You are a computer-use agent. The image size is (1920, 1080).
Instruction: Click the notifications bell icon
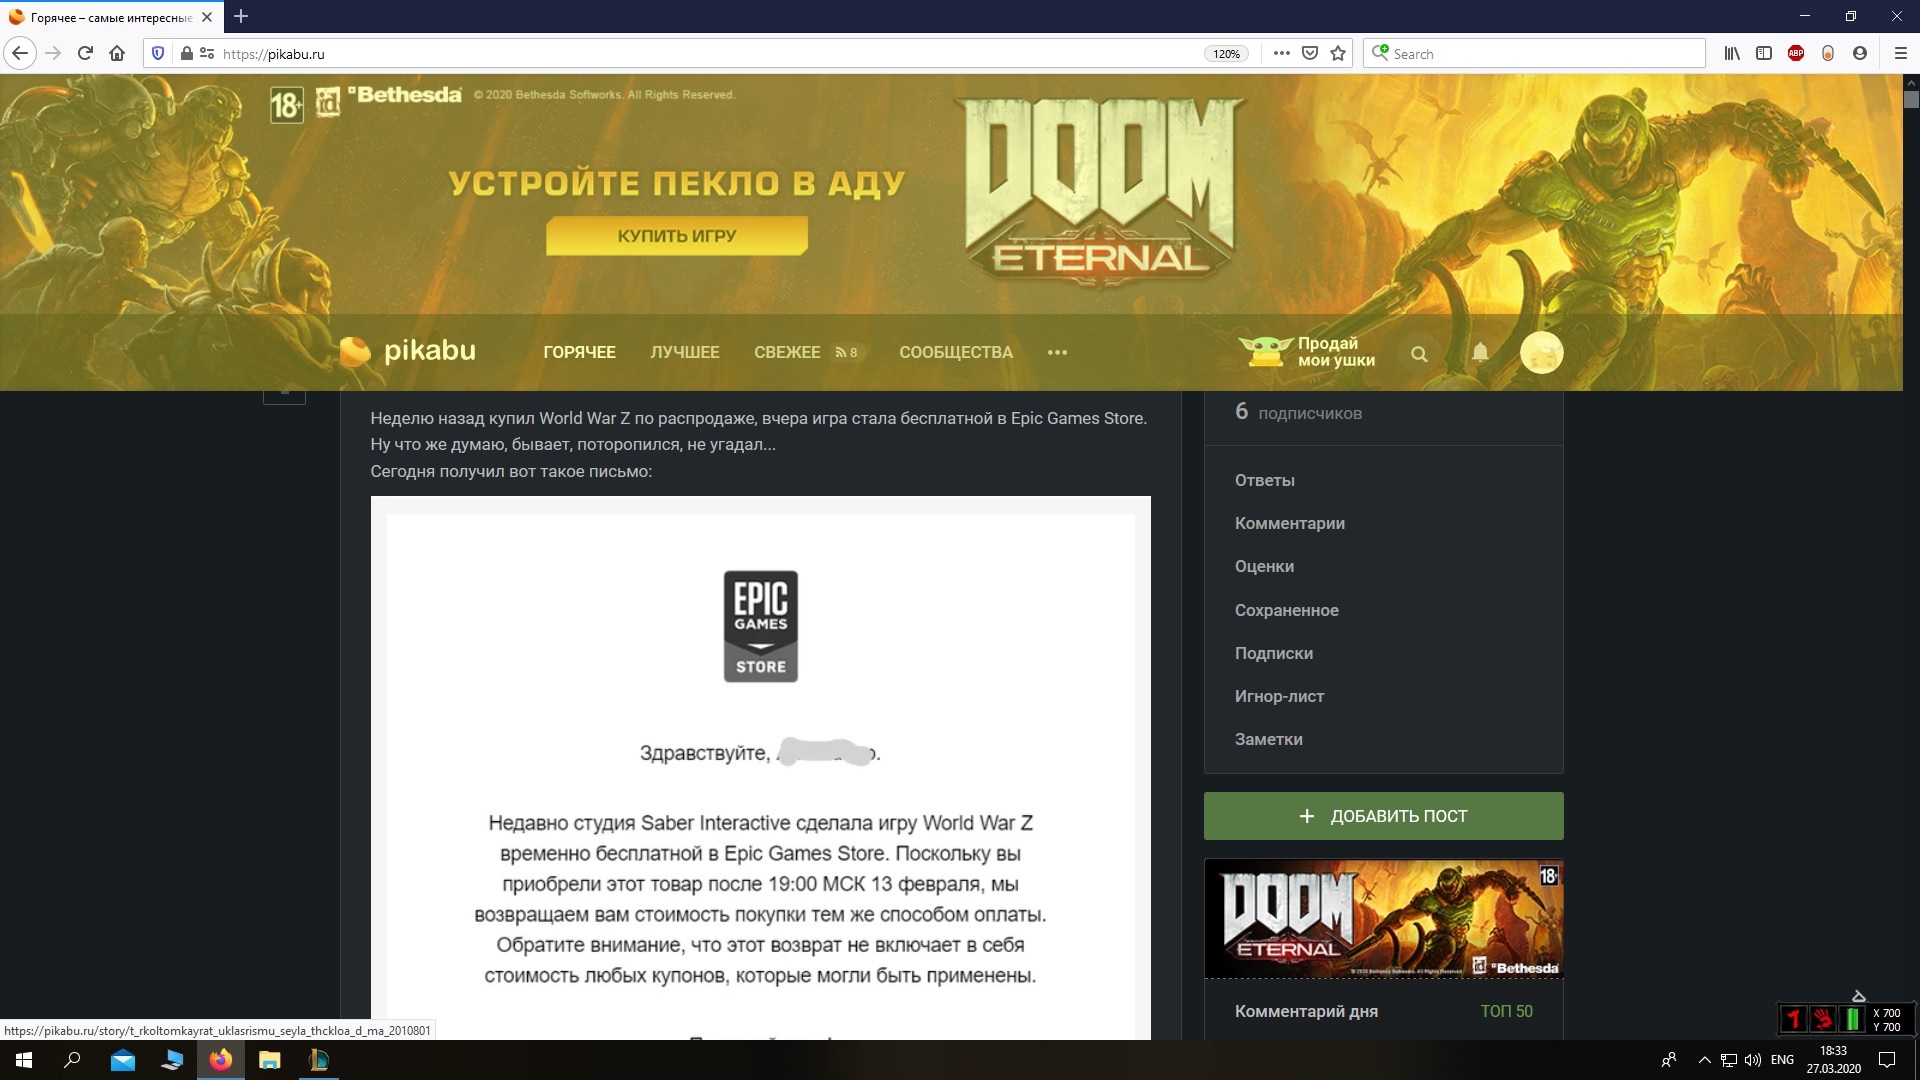tap(1480, 352)
